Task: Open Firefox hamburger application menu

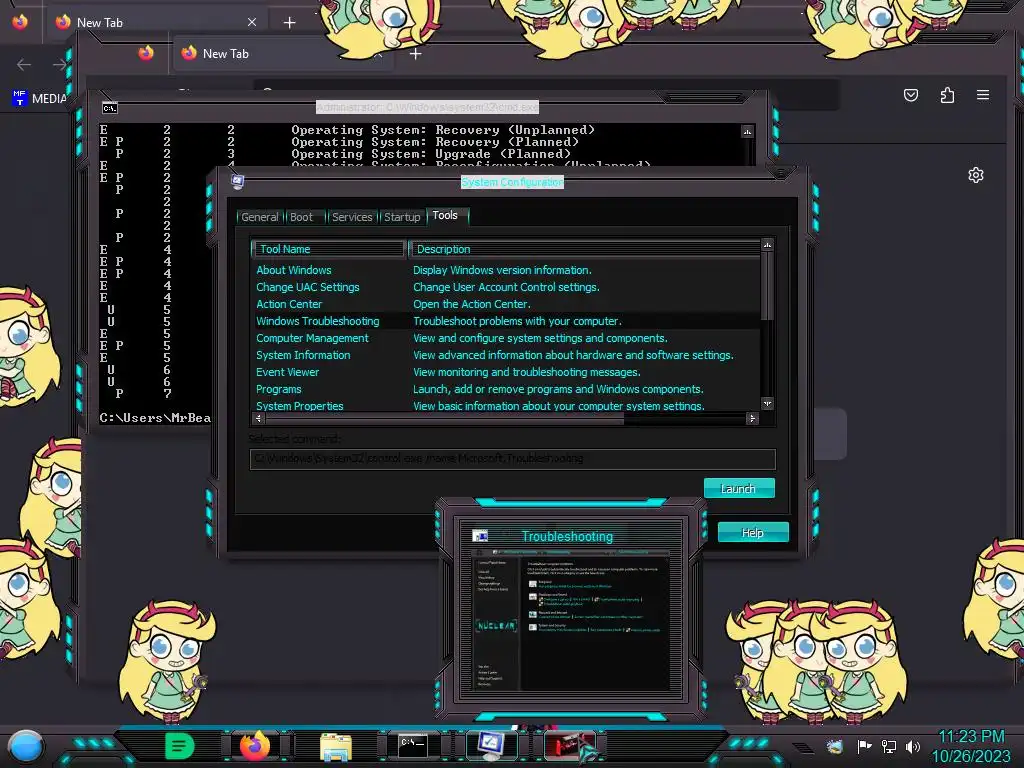Action: (x=983, y=95)
